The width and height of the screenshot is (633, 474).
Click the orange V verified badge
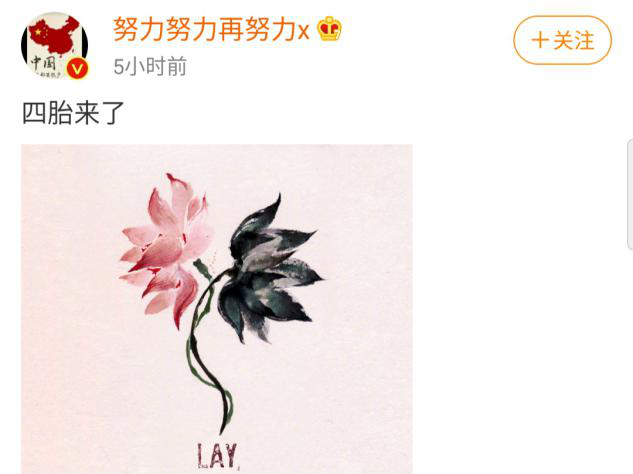(77, 69)
